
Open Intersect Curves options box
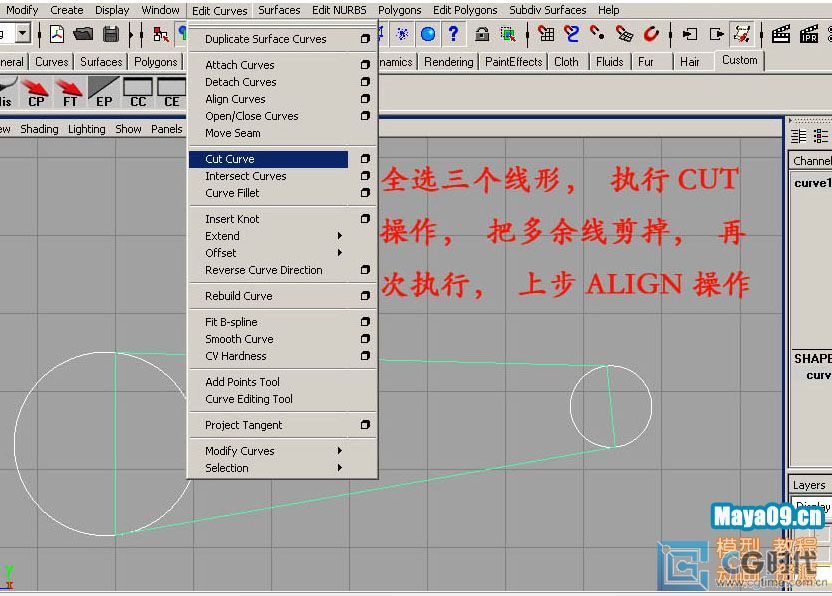coord(365,176)
